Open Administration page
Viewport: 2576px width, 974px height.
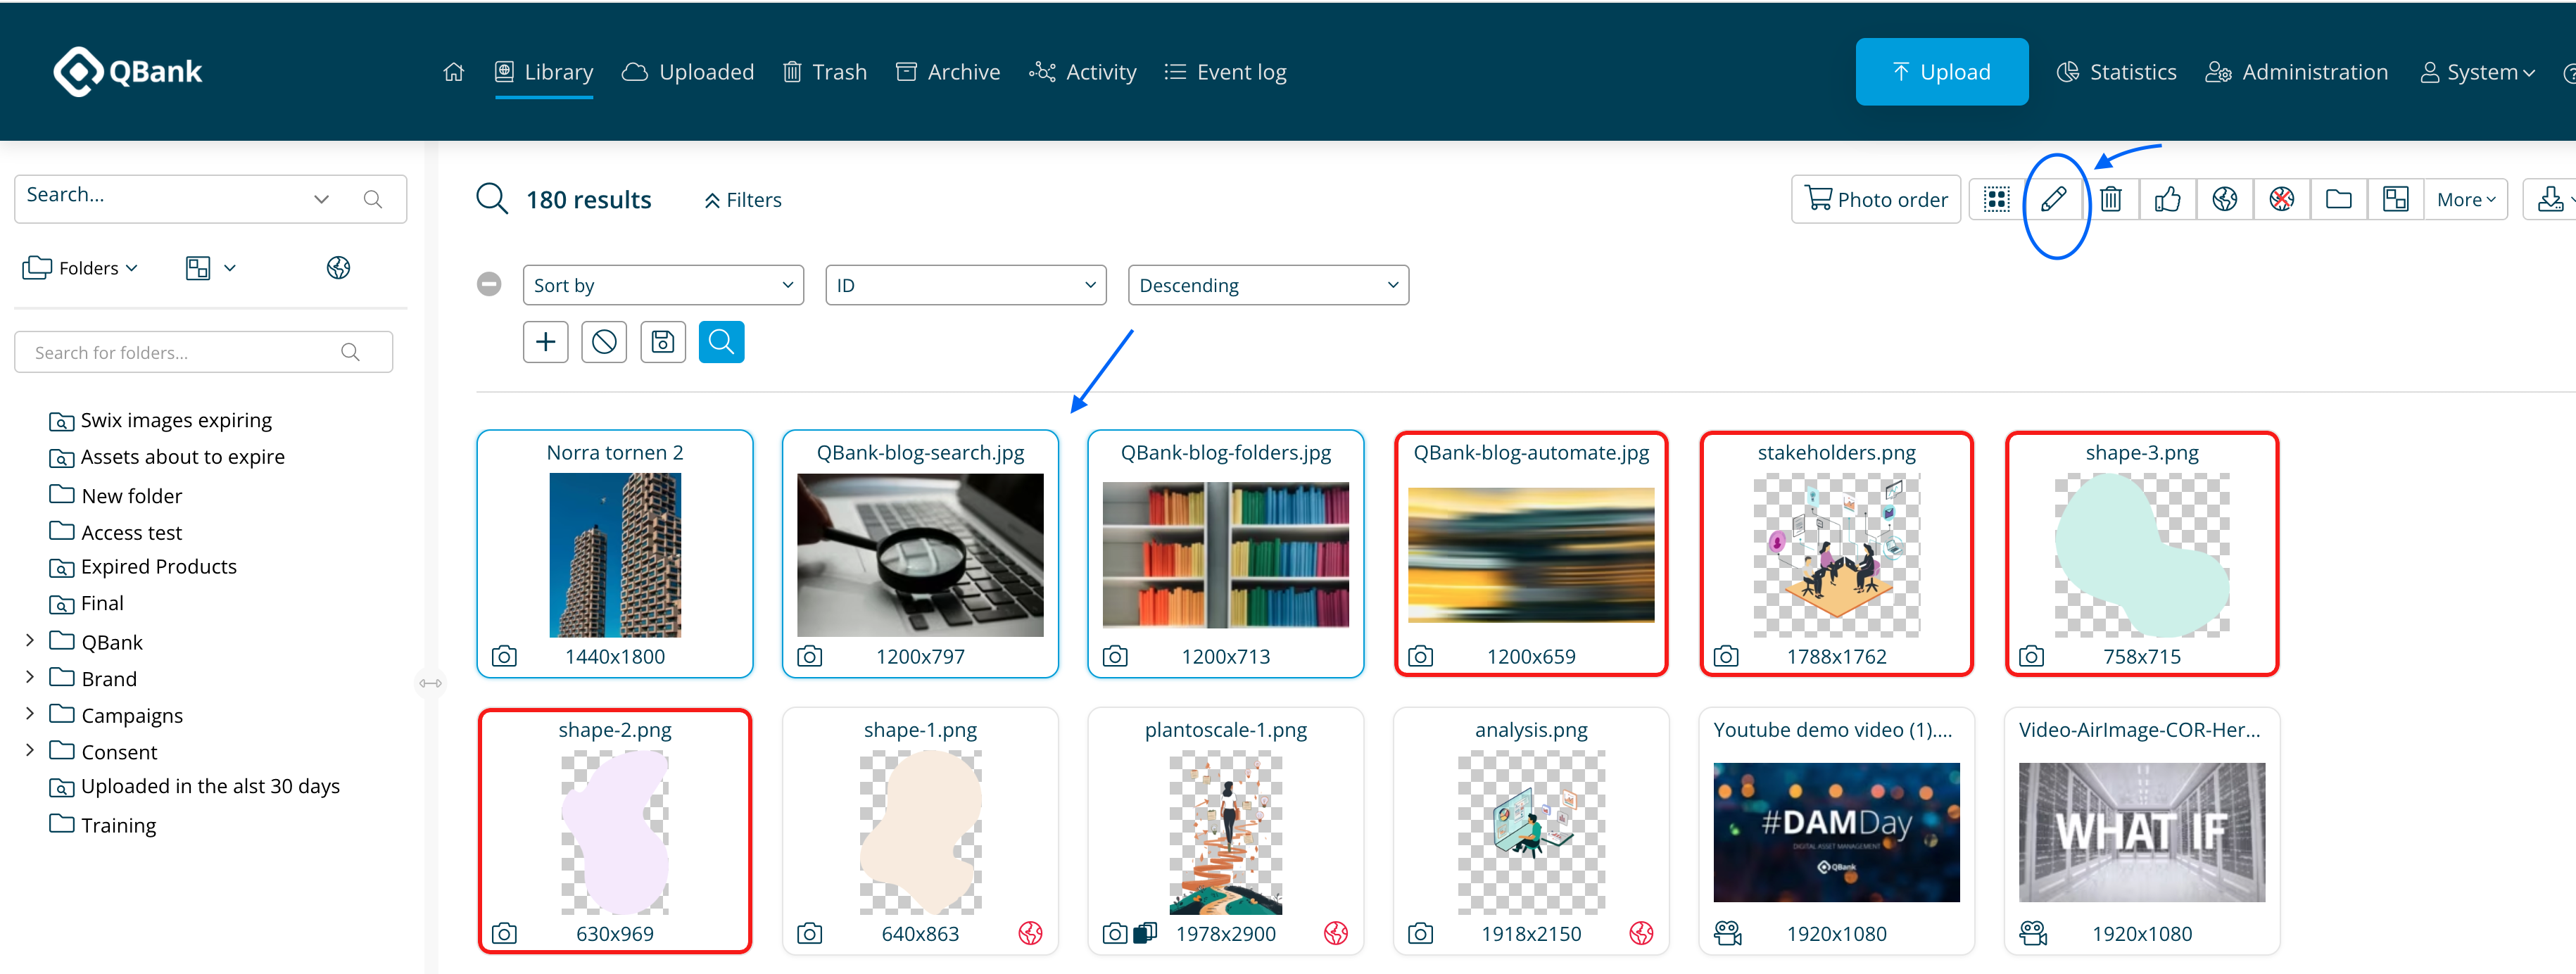click(x=2296, y=72)
